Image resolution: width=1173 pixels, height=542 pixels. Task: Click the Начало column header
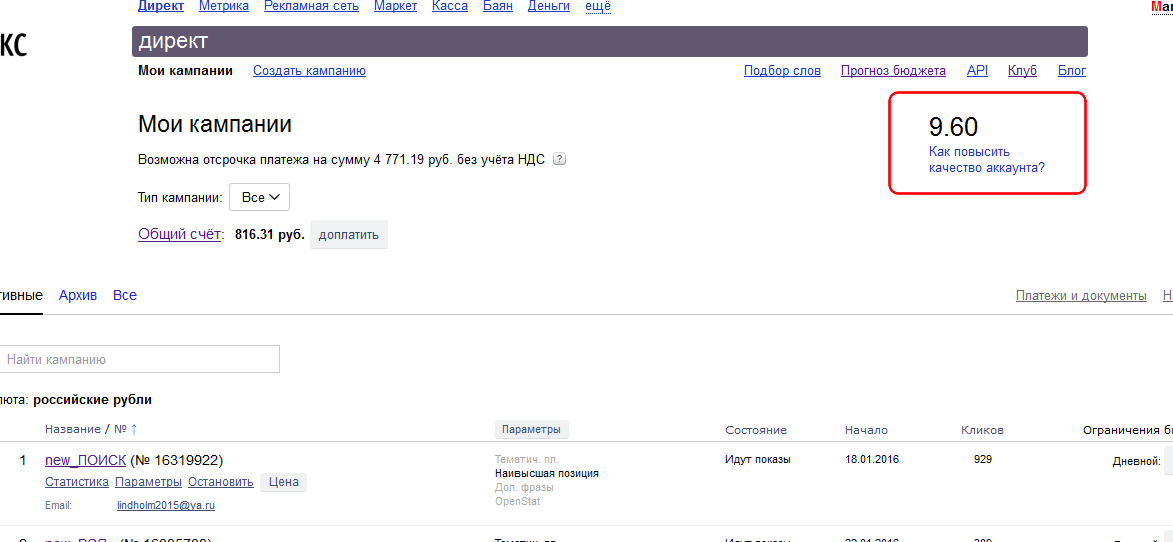[x=866, y=430]
